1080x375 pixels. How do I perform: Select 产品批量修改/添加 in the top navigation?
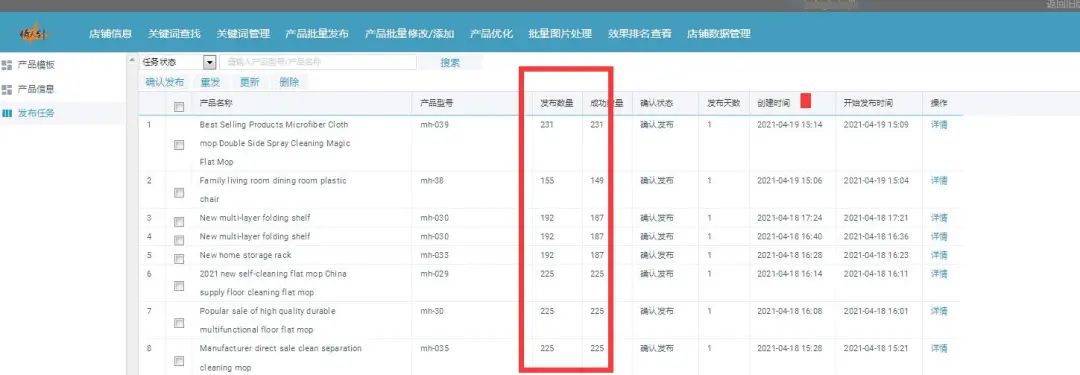[409, 33]
